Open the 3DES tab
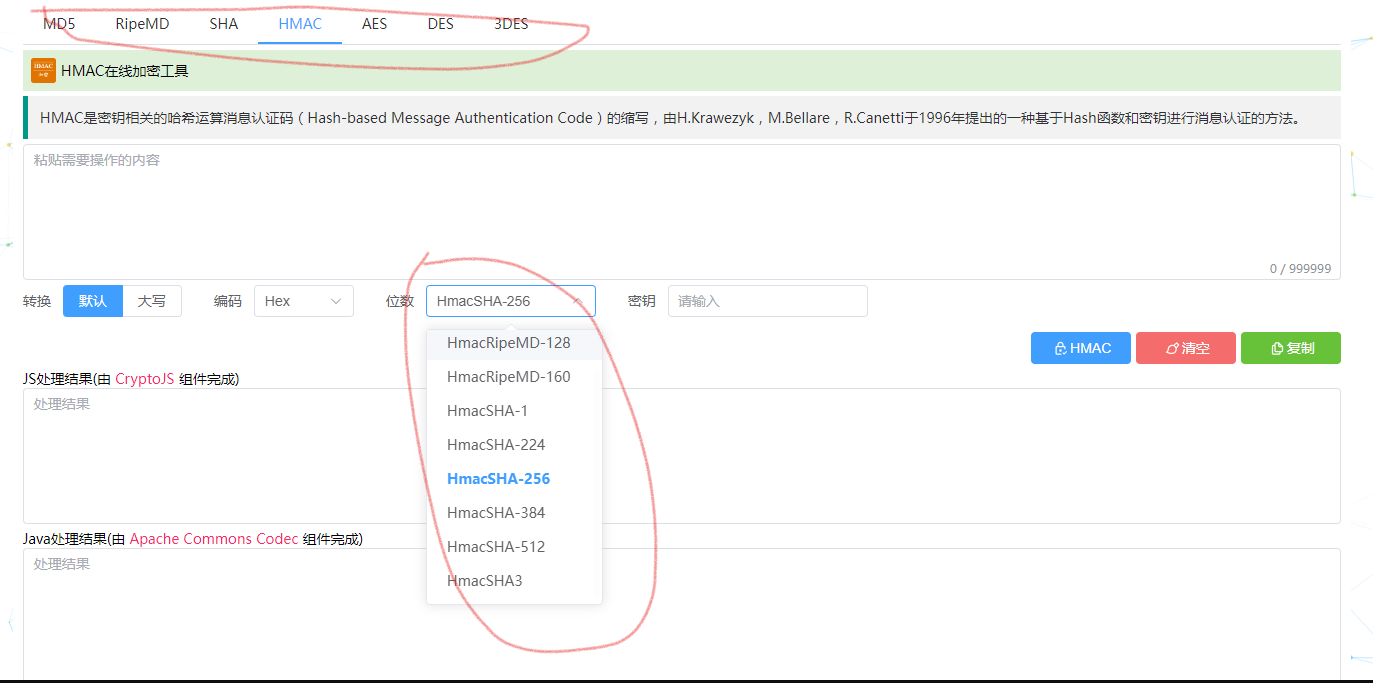Screen dimensions: 1373x683 [510, 23]
